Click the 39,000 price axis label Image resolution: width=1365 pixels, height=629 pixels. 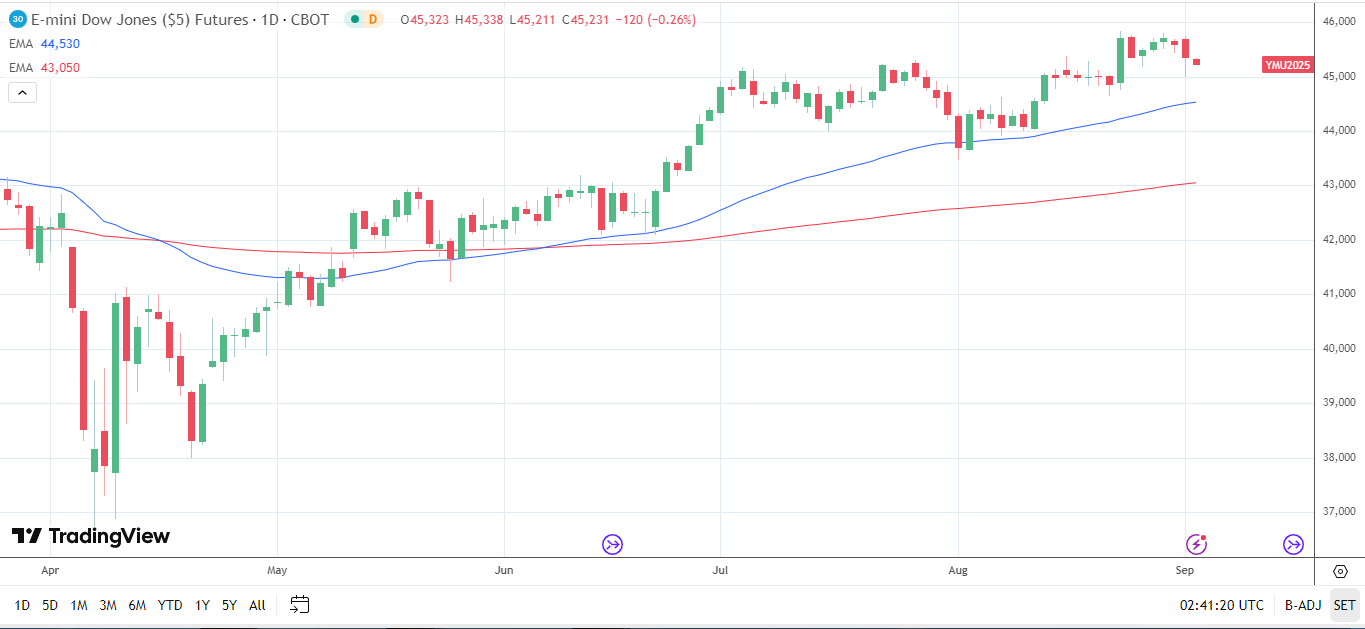coord(1337,403)
